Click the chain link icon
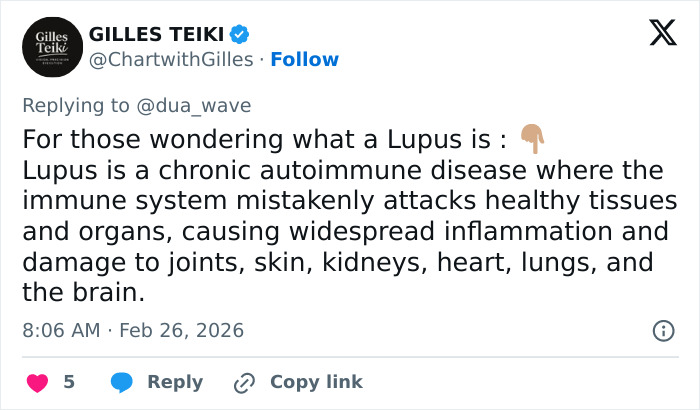This screenshot has height=410, width=700. (244, 382)
